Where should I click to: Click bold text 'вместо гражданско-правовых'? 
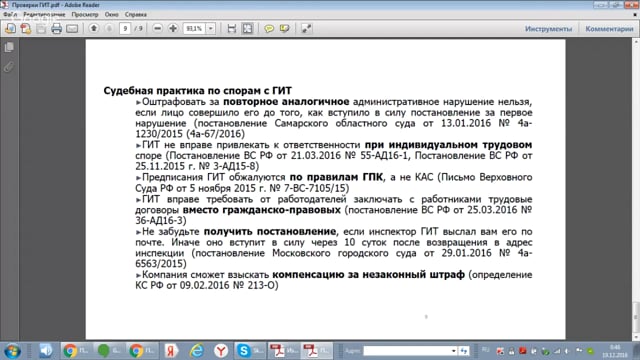[x=262, y=210]
